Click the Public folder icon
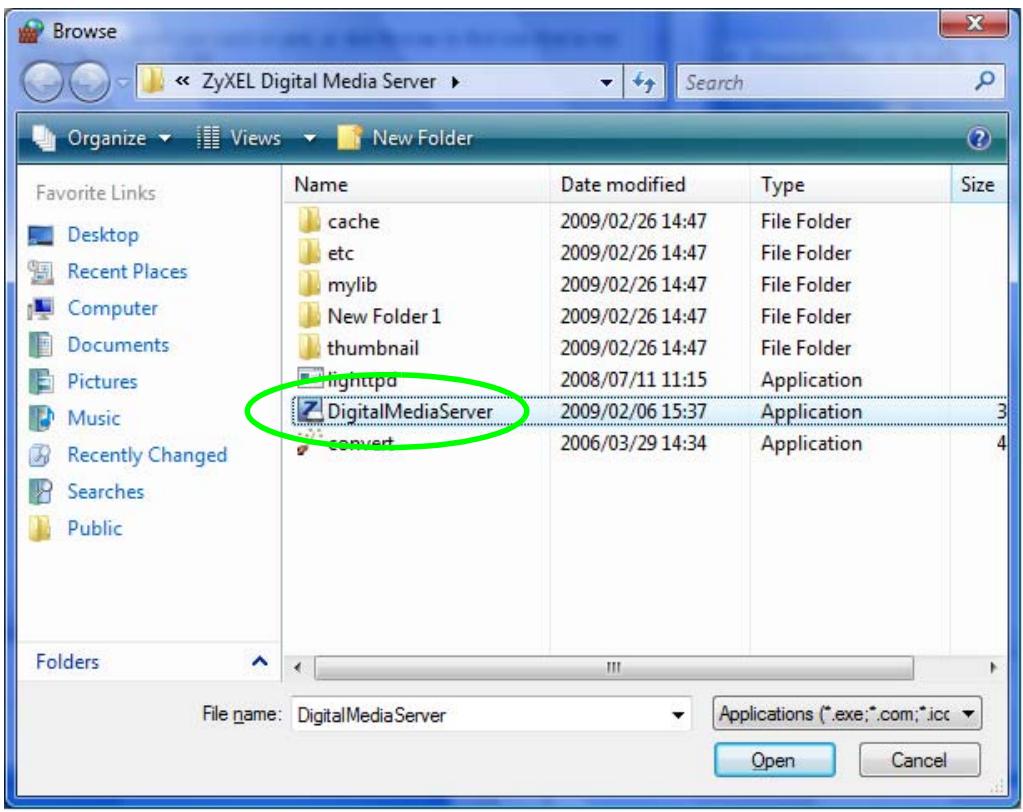The height and width of the screenshot is (812, 1023). tap(40, 528)
